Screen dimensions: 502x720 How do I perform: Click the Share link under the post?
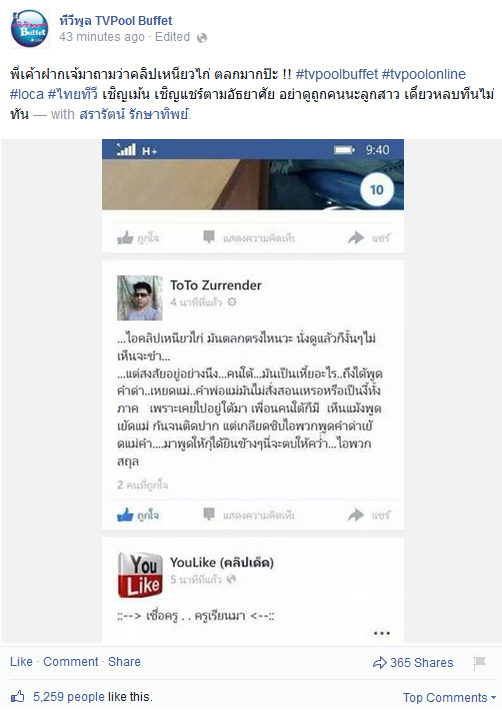(x=124, y=662)
